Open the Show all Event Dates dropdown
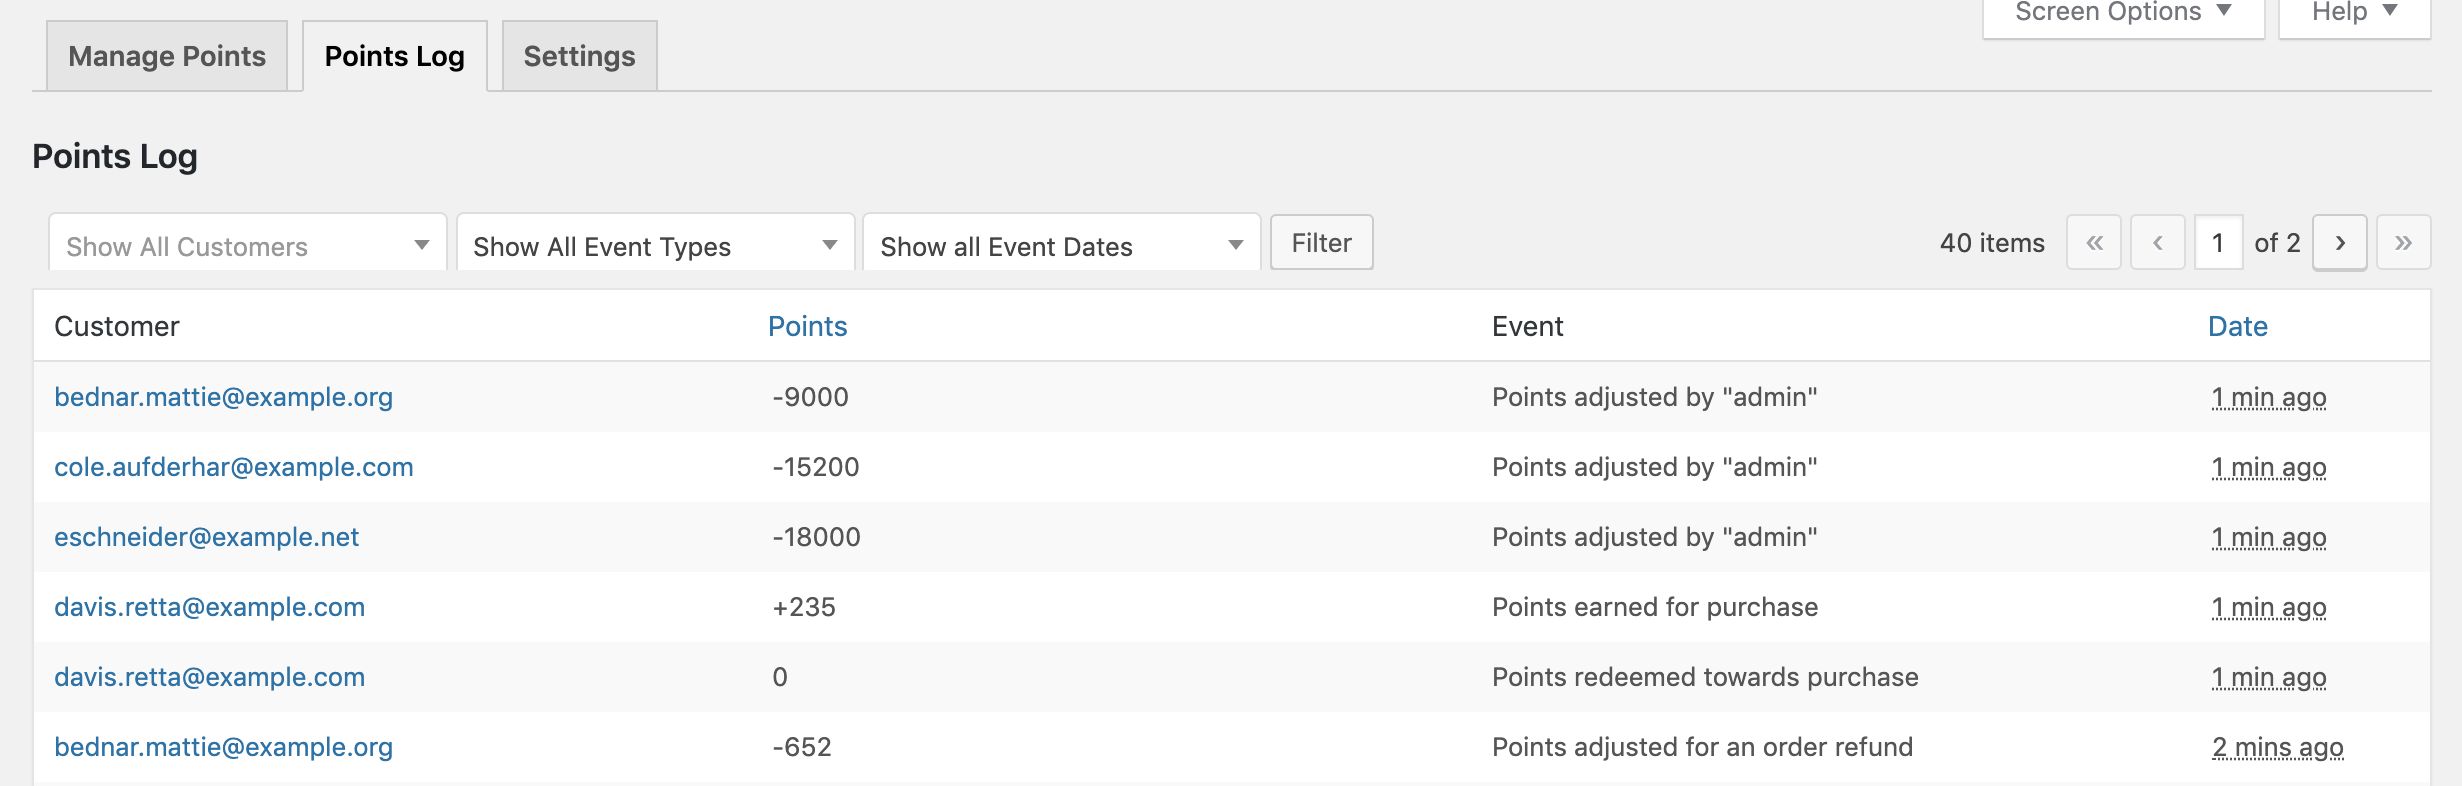Viewport: 2462px width, 786px height. [x=1061, y=246]
